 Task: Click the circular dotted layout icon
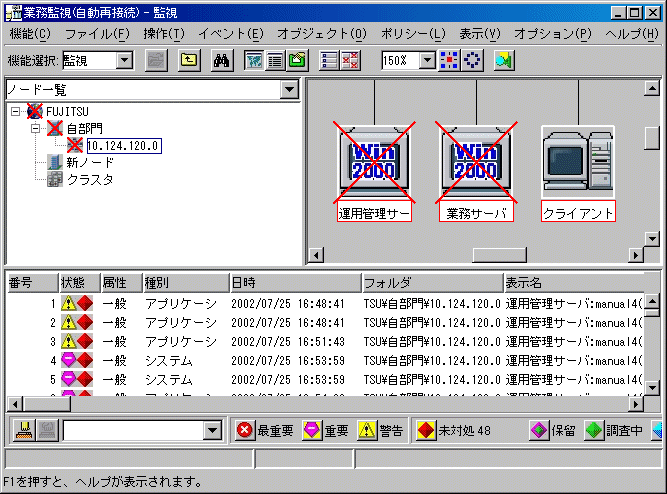coord(472,60)
